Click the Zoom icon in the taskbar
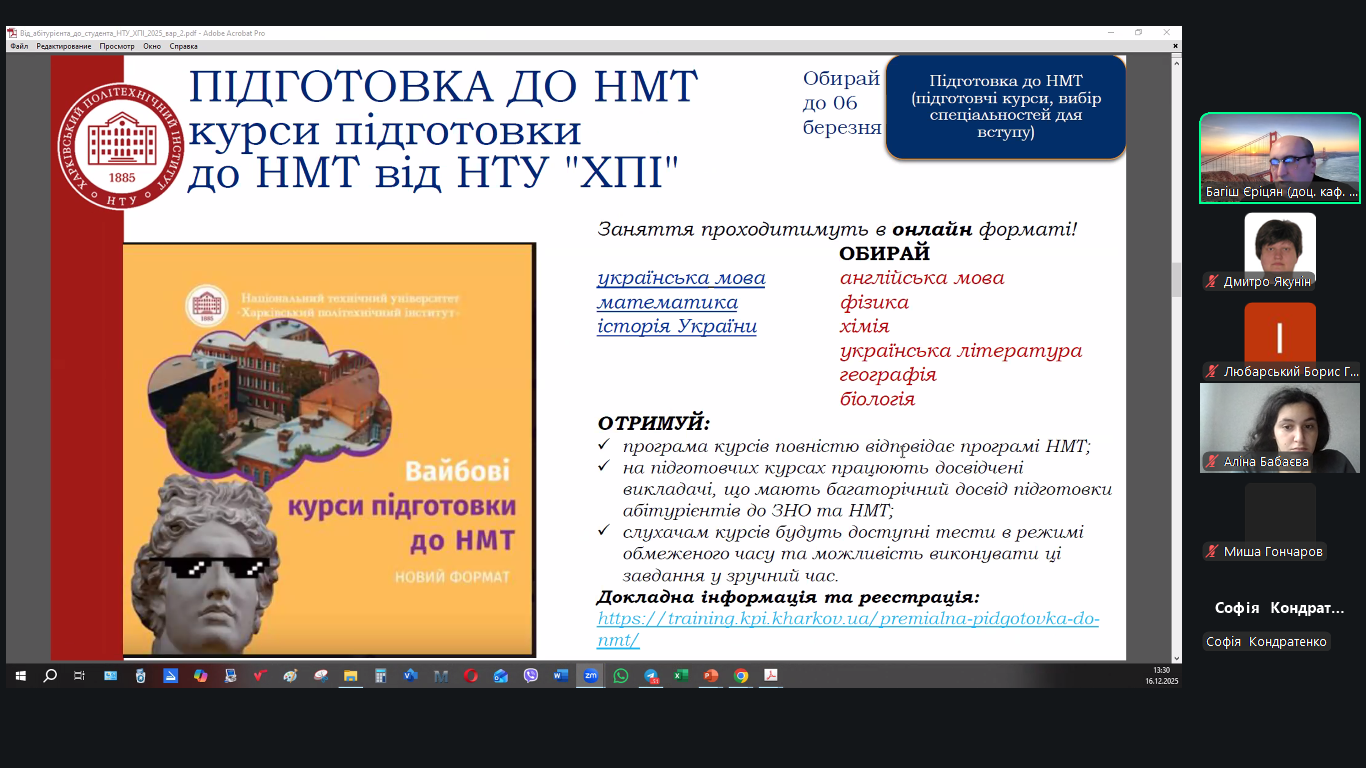This screenshot has width=1366, height=768. tap(590, 676)
